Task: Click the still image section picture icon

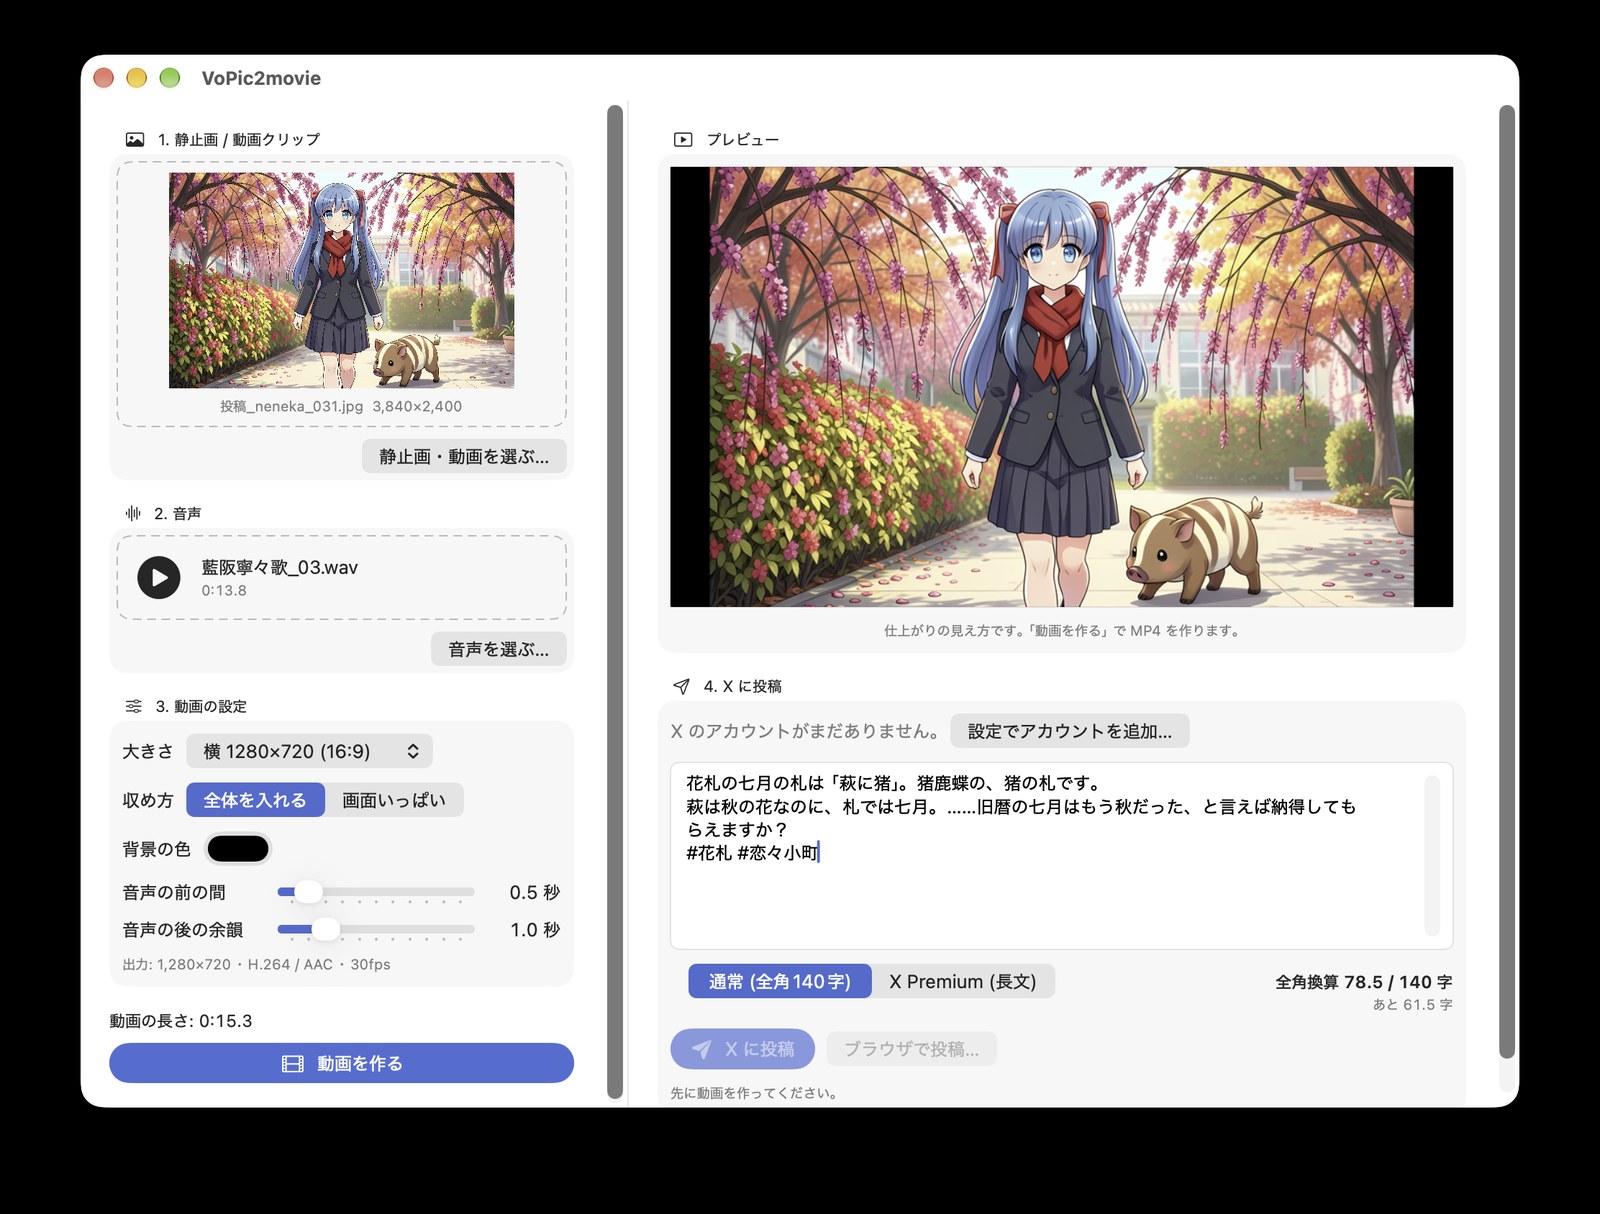Action: tap(135, 140)
